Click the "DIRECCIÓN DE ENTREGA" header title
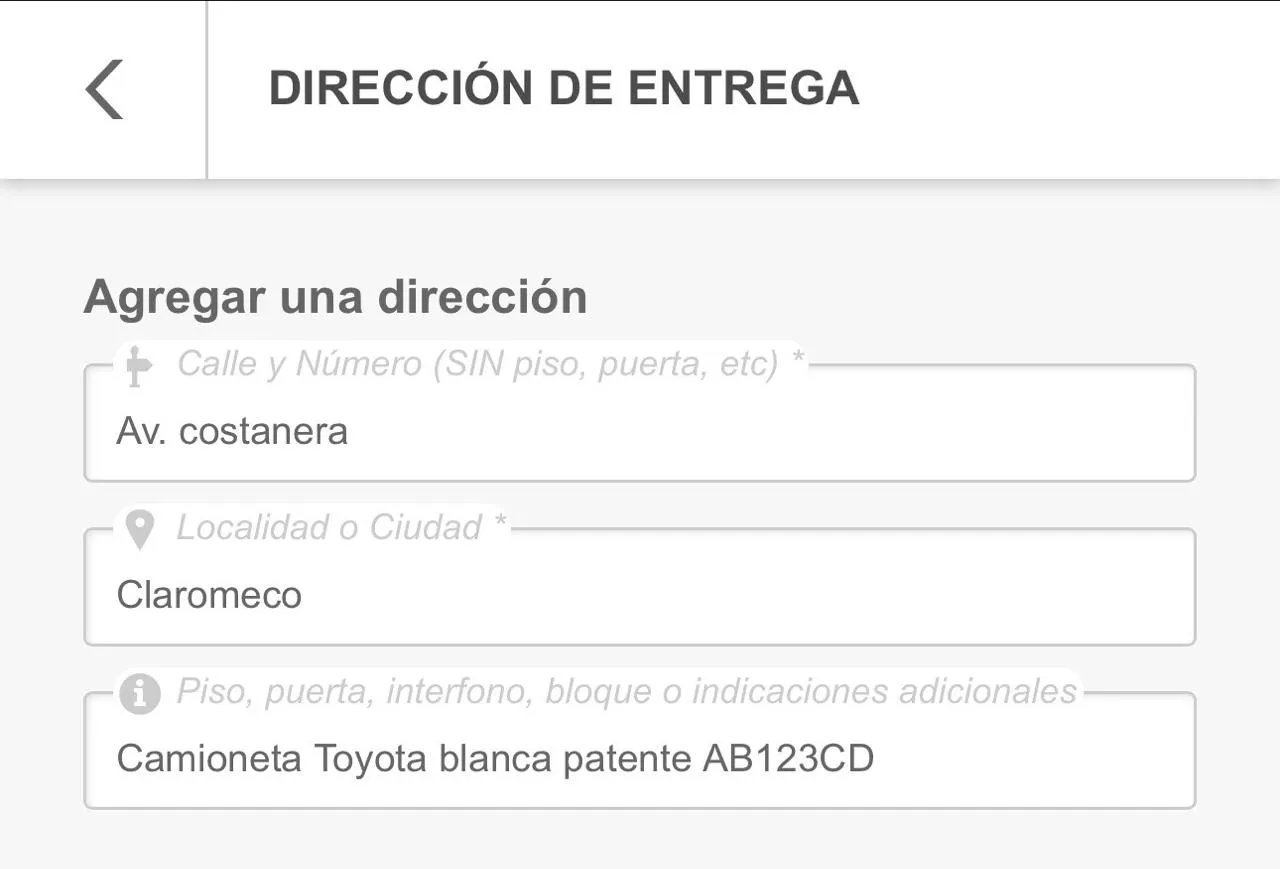Viewport: 1280px width, 869px height. (563, 88)
